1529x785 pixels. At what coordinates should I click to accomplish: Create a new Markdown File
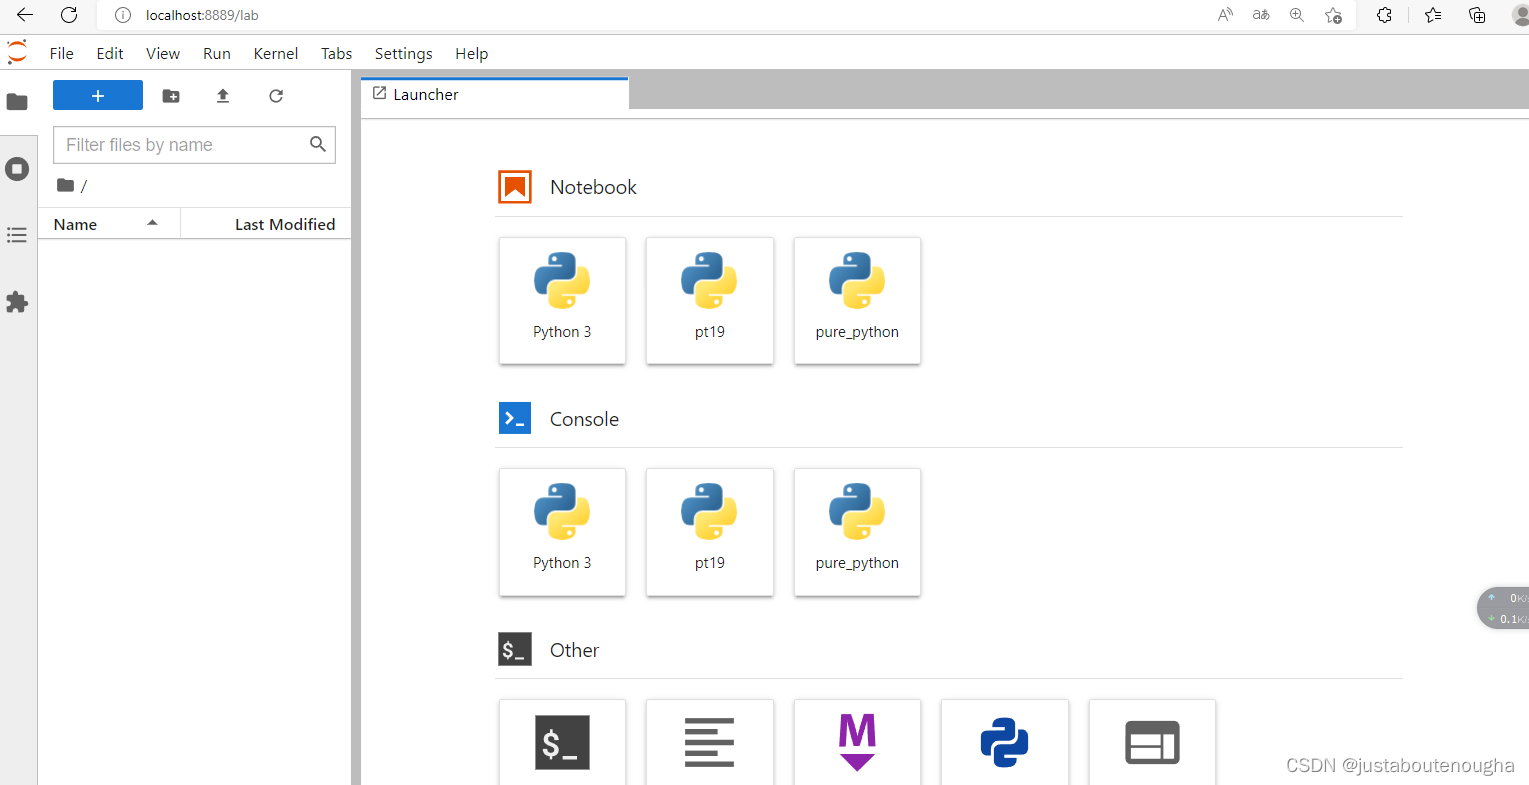pos(857,742)
